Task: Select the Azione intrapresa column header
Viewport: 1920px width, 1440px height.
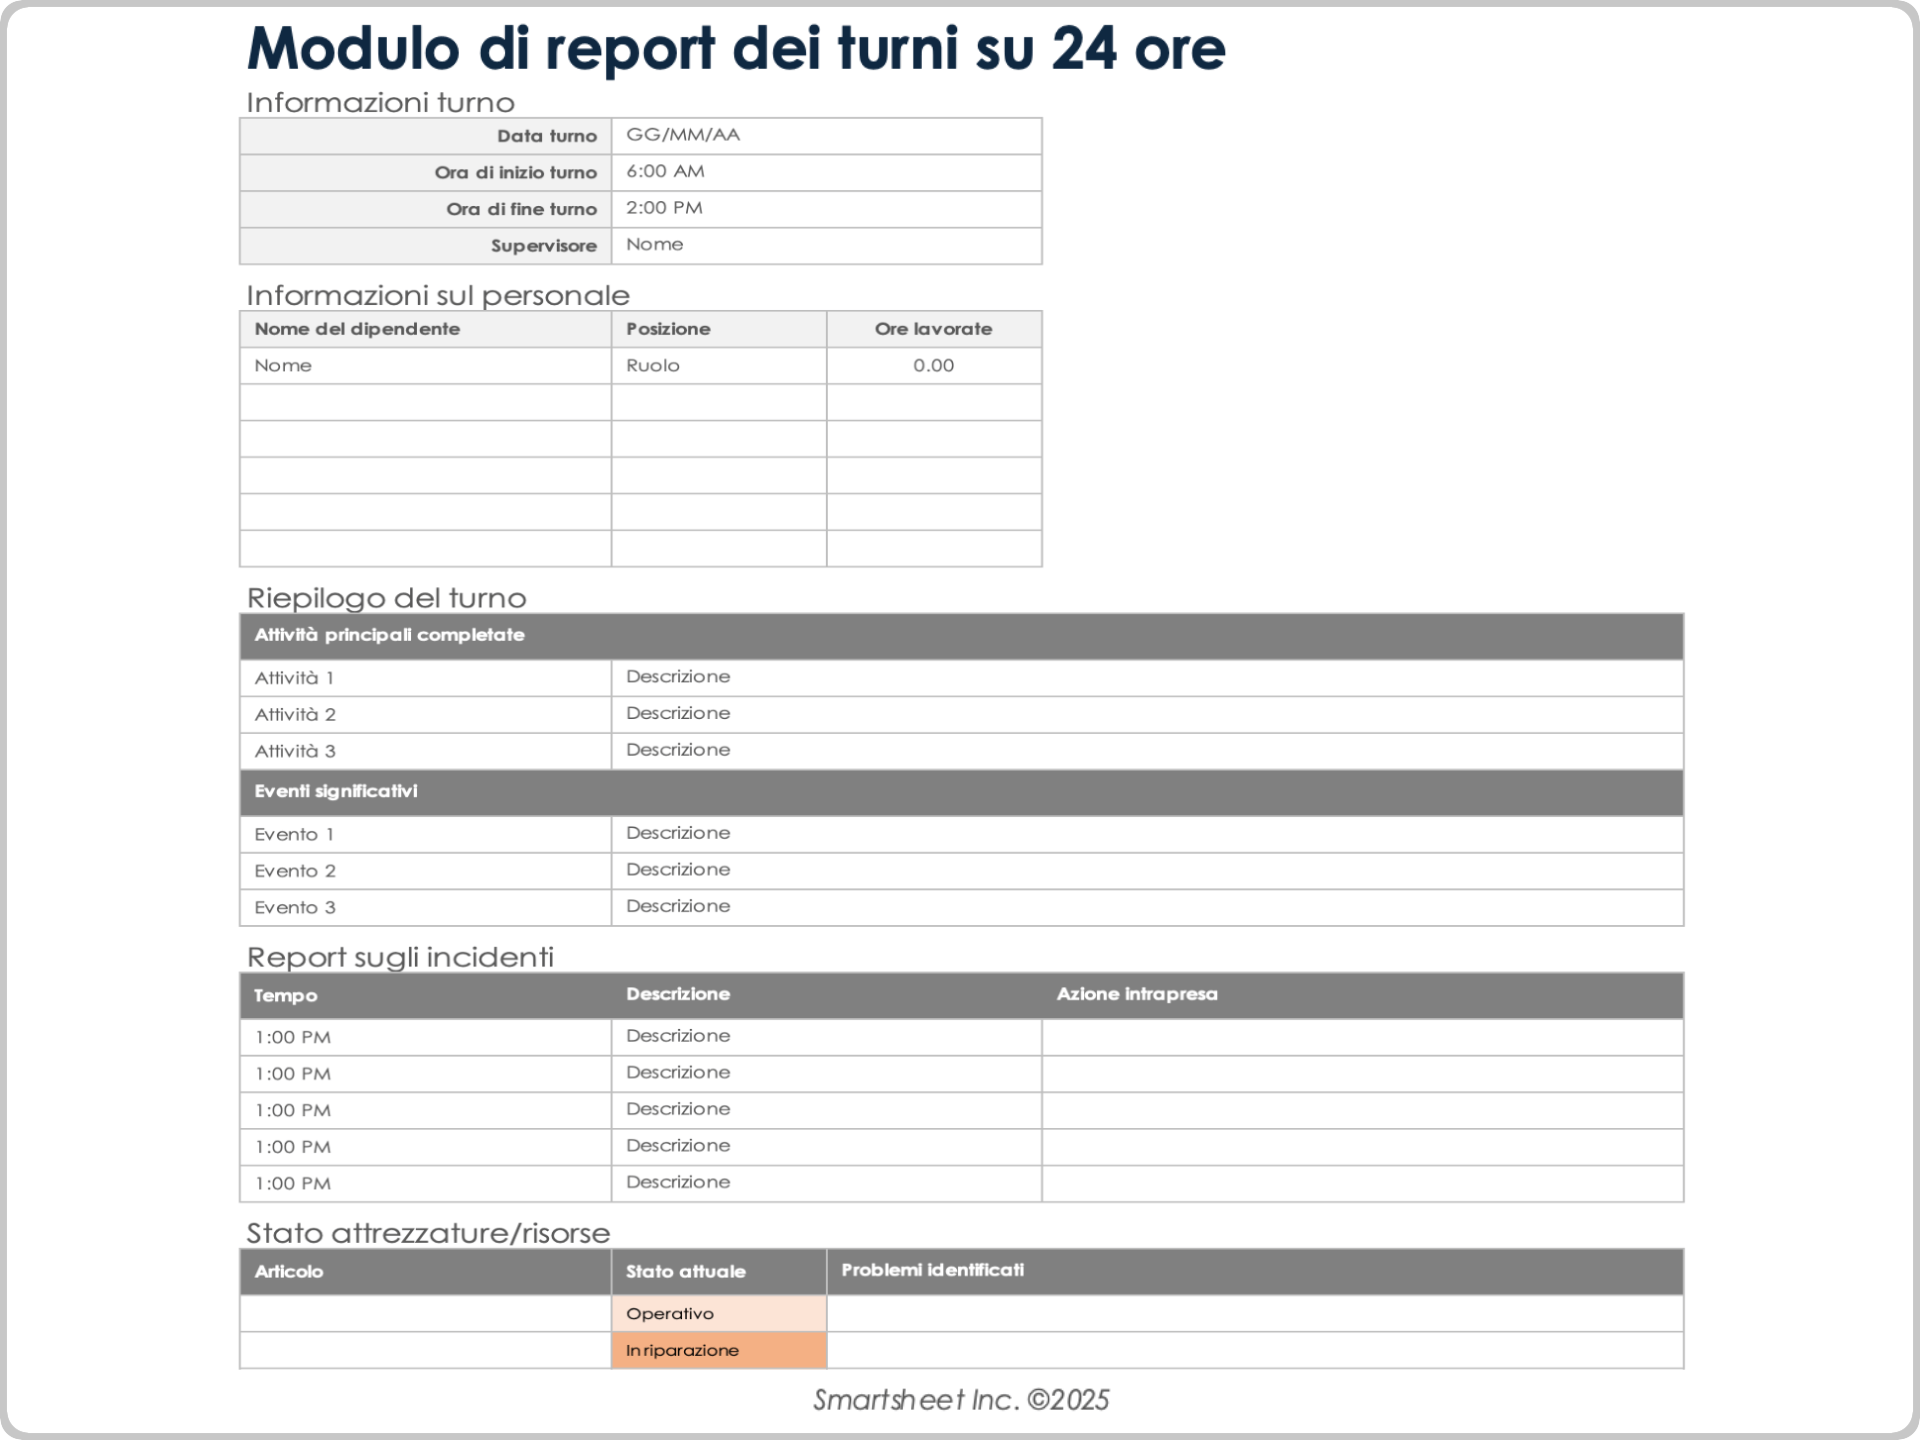Action: point(1139,994)
